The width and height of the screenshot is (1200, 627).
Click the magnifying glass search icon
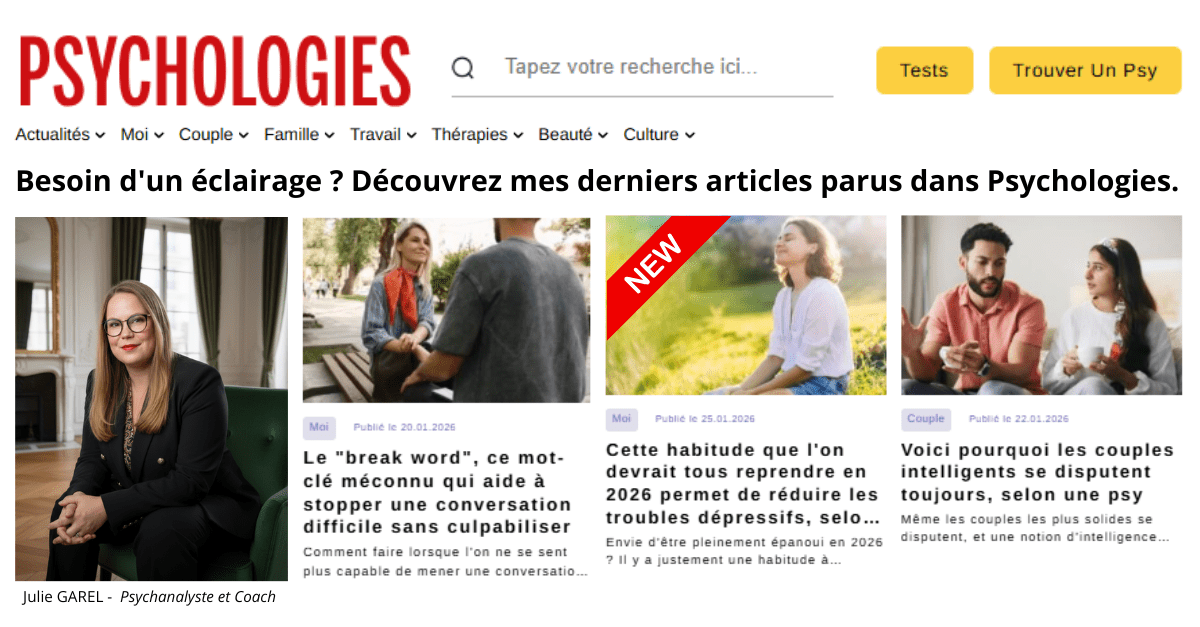pos(462,68)
